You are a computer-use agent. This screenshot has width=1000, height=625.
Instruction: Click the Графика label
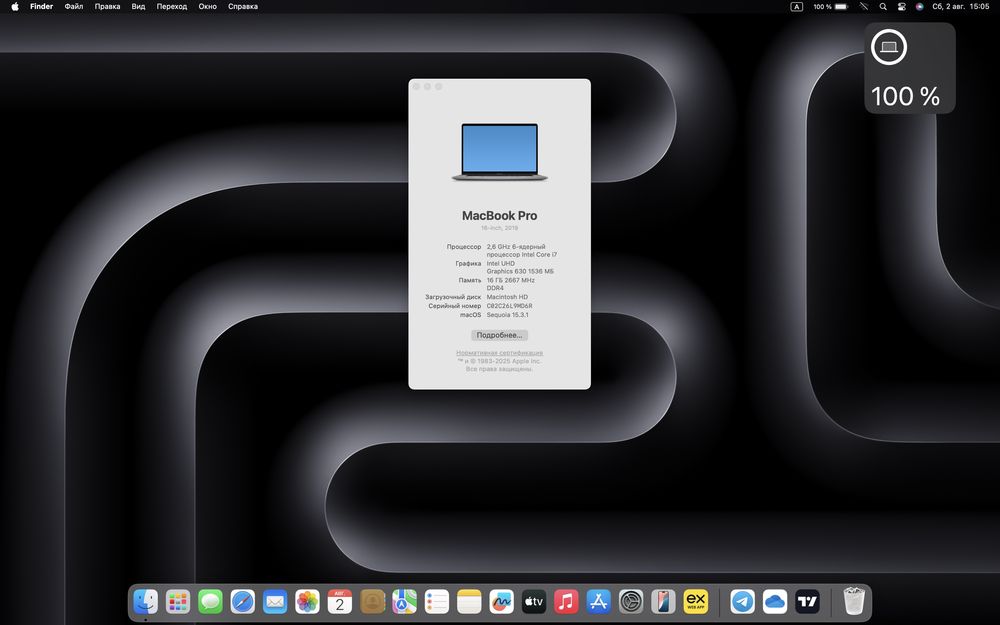coord(468,263)
